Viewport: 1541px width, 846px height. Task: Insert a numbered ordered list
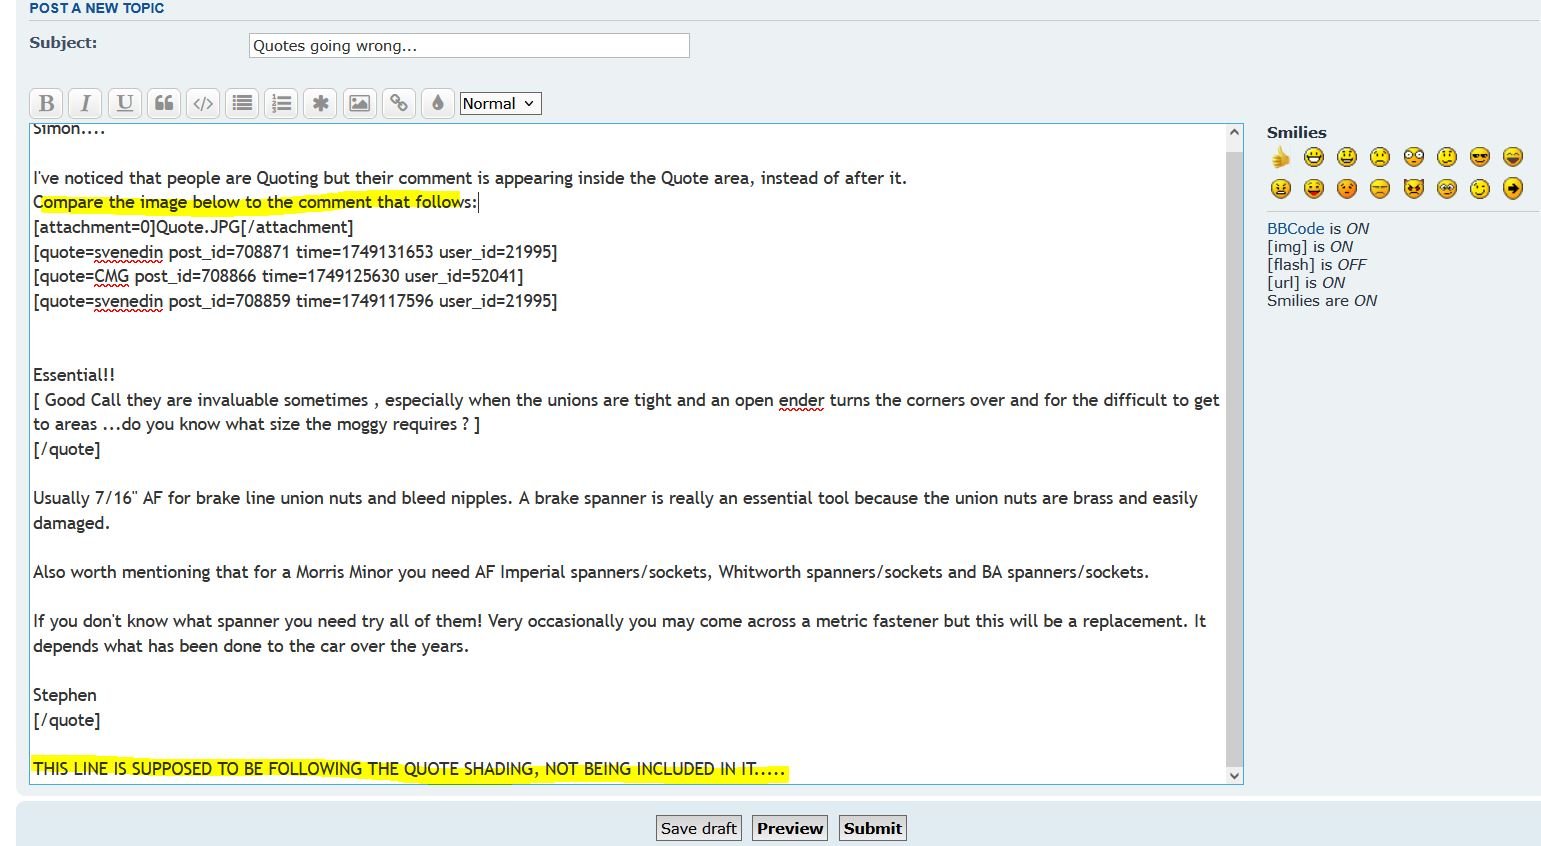[281, 103]
